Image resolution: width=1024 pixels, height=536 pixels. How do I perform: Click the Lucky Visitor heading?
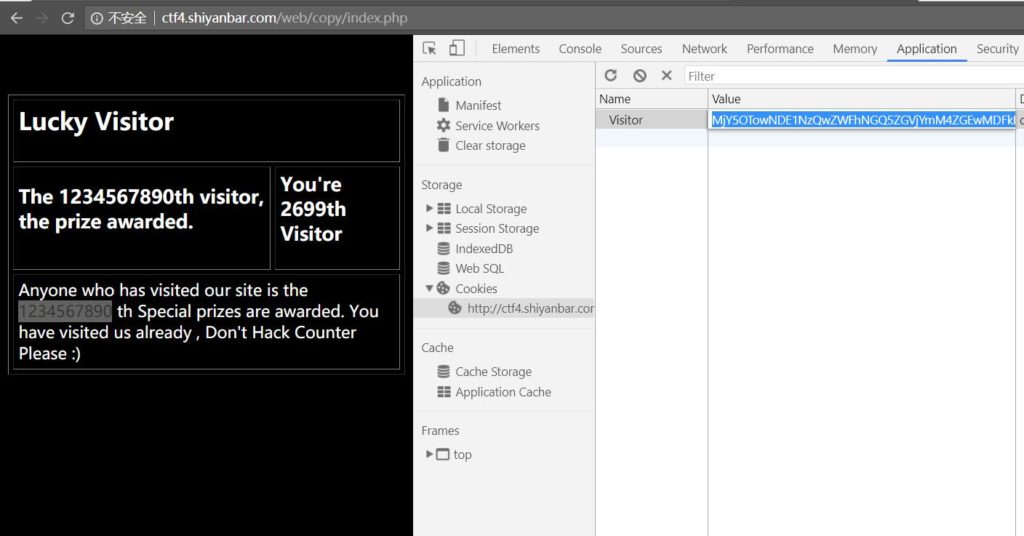click(x=97, y=121)
